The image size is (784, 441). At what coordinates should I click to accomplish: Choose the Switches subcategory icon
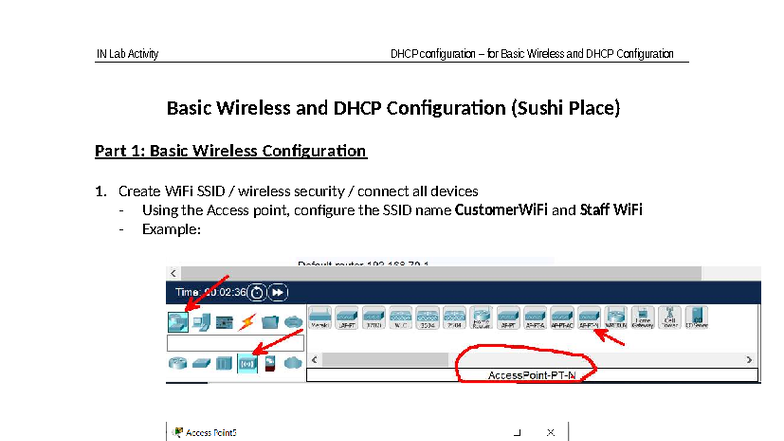click(x=201, y=363)
